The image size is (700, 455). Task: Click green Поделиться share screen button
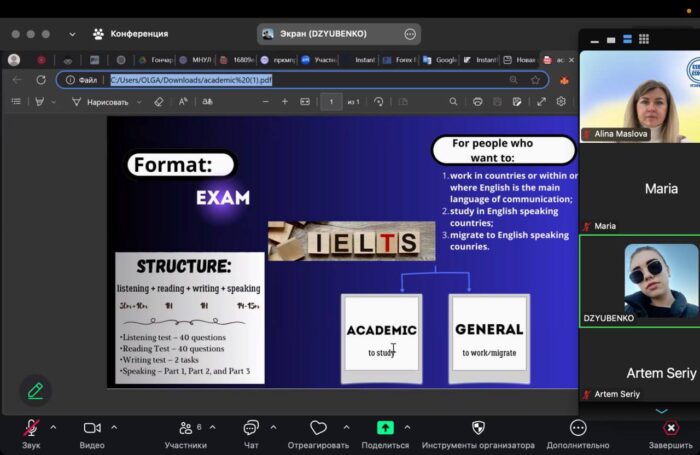coord(385,428)
